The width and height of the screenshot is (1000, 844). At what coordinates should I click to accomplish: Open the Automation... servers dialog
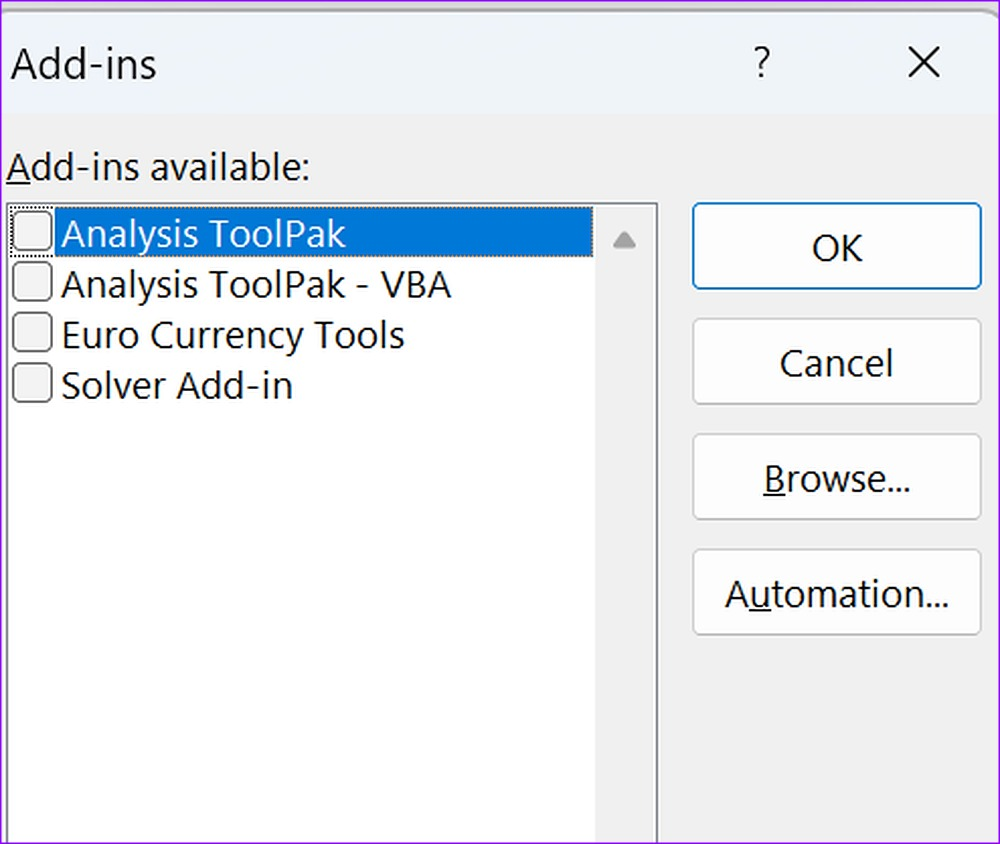coord(837,593)
